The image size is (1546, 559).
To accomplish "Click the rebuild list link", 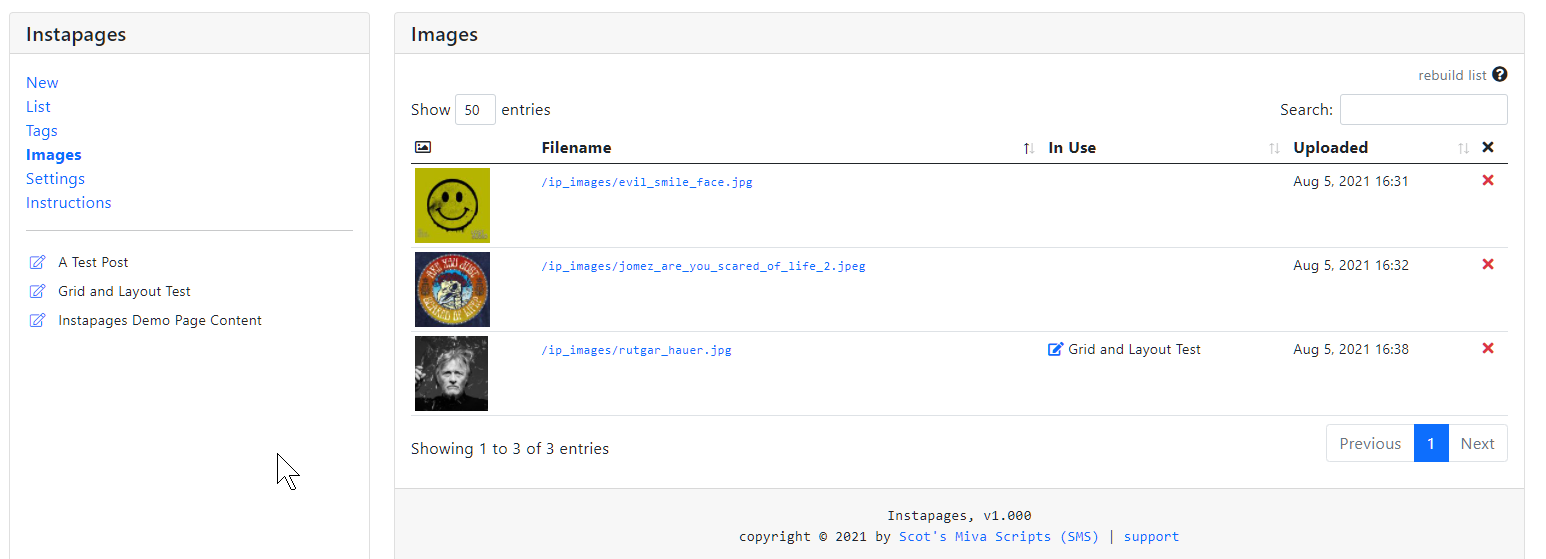I will pyautogui.click(x=1452, y=75).
